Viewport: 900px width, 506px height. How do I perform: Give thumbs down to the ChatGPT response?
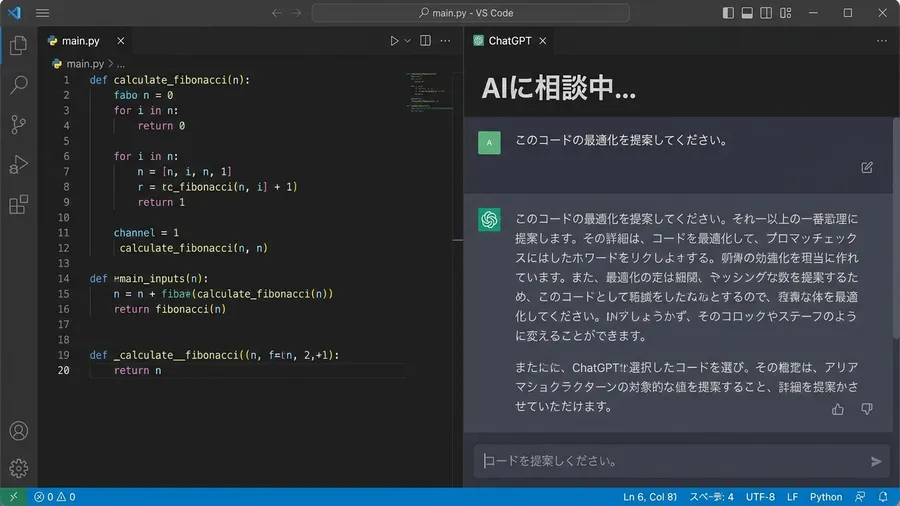pos(867,409)
